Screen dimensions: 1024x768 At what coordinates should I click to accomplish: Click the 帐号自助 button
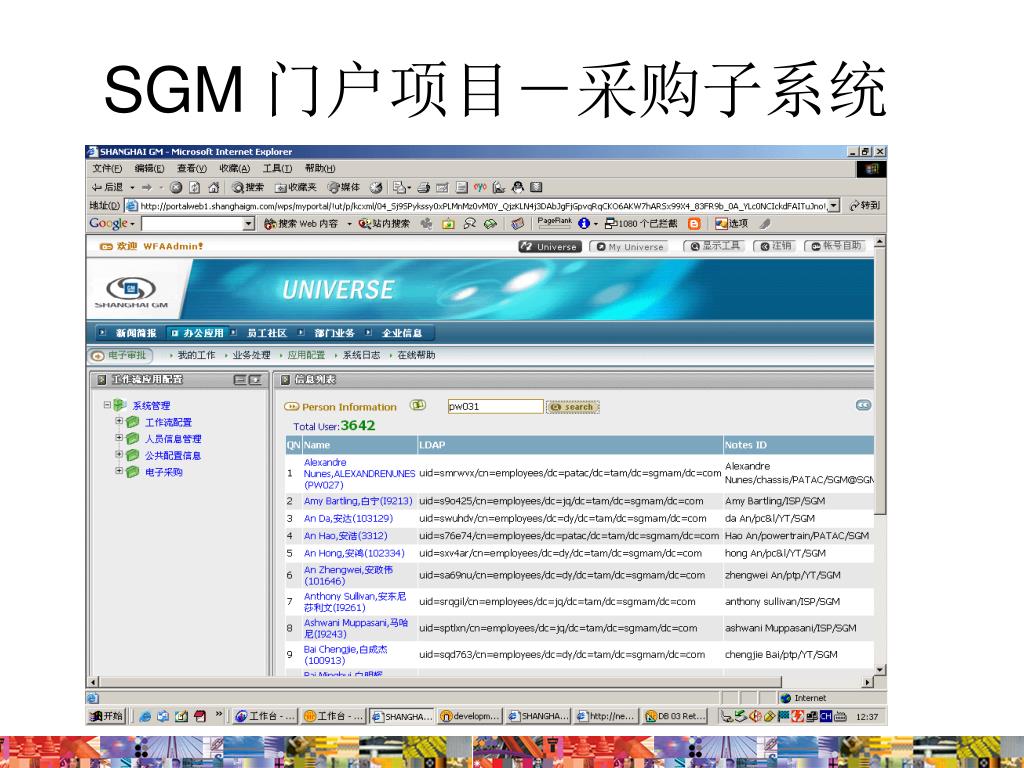[x=836, y=246]
